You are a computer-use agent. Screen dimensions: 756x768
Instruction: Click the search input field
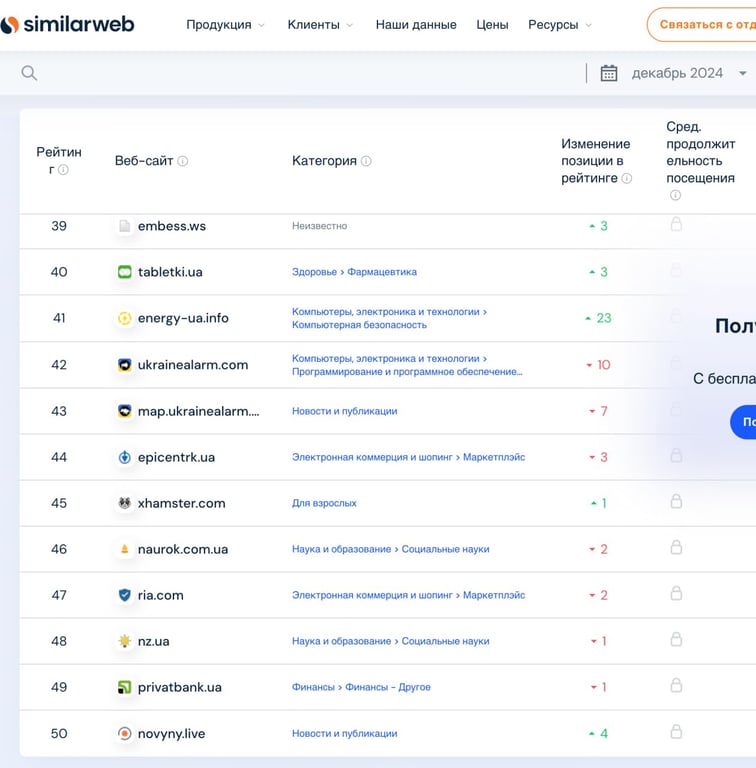click(x=300, y=73)
